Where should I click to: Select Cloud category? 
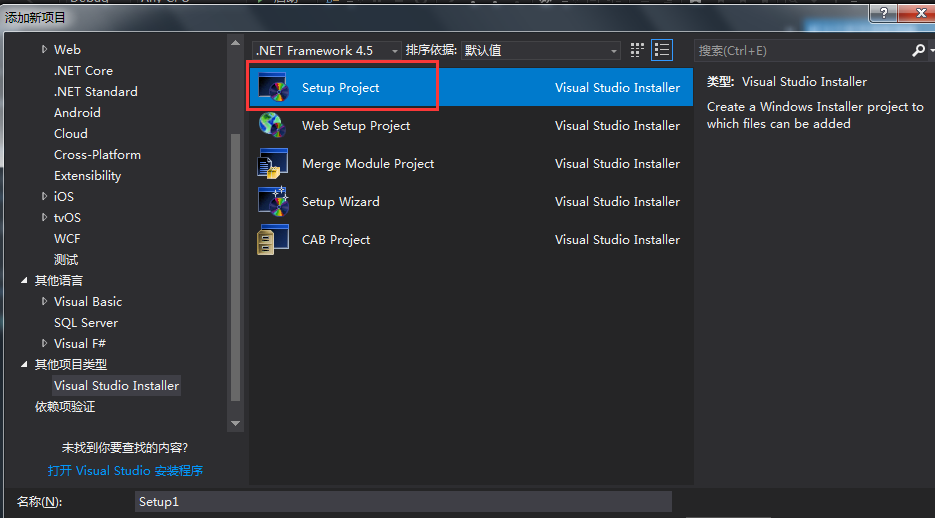(x=70, y=134)
